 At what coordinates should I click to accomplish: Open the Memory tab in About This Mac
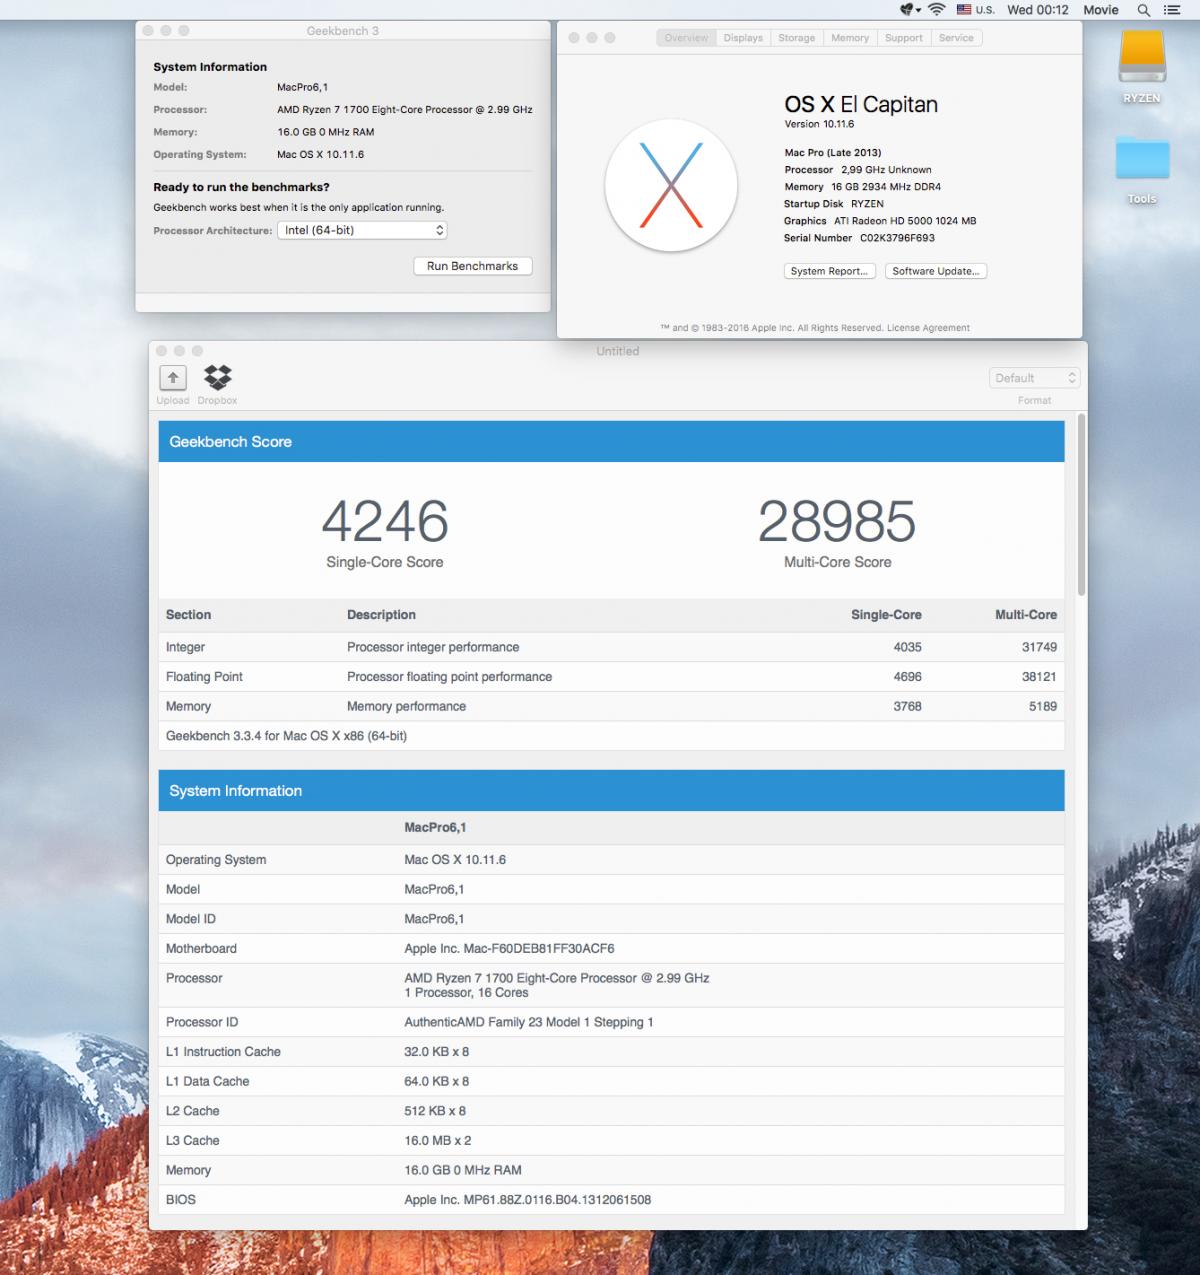pos(850,38)
